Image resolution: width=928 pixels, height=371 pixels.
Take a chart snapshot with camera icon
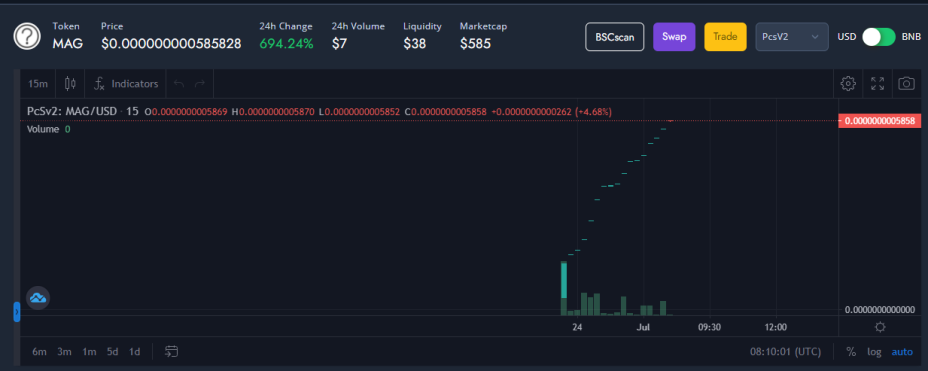[906, 83]
